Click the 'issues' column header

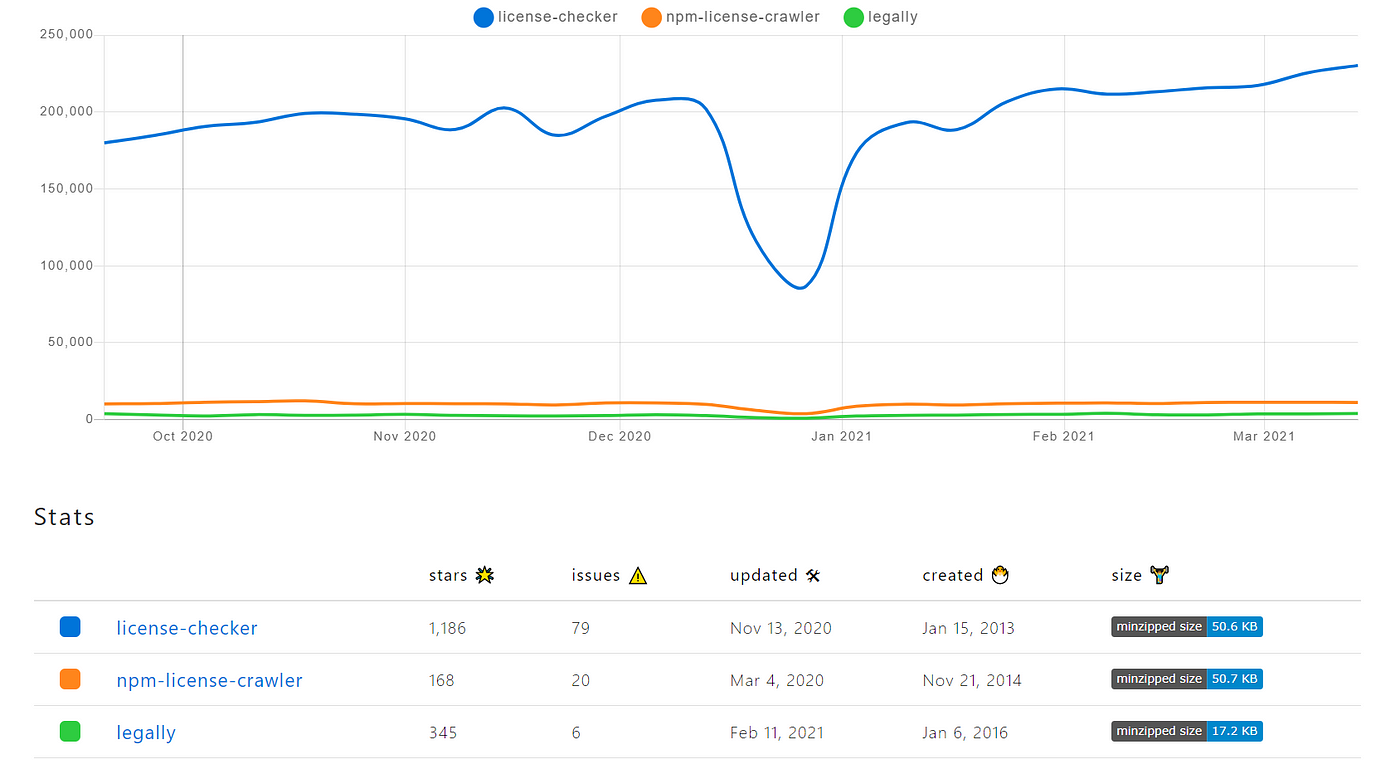tap(596, 575)
